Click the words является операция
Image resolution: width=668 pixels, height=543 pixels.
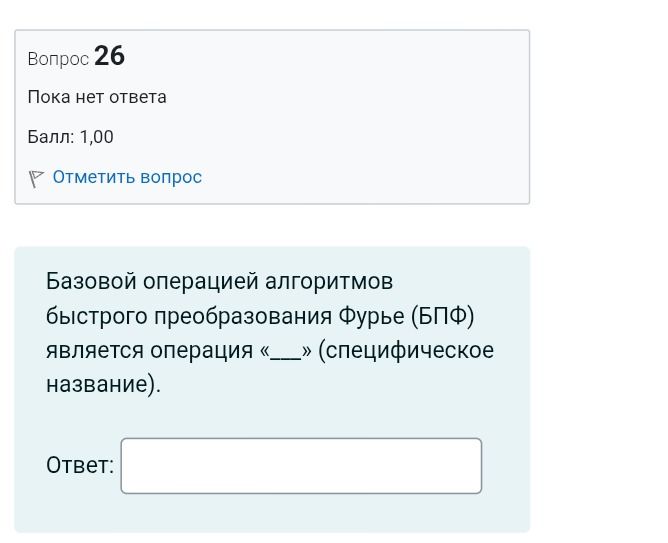[150, 351]
